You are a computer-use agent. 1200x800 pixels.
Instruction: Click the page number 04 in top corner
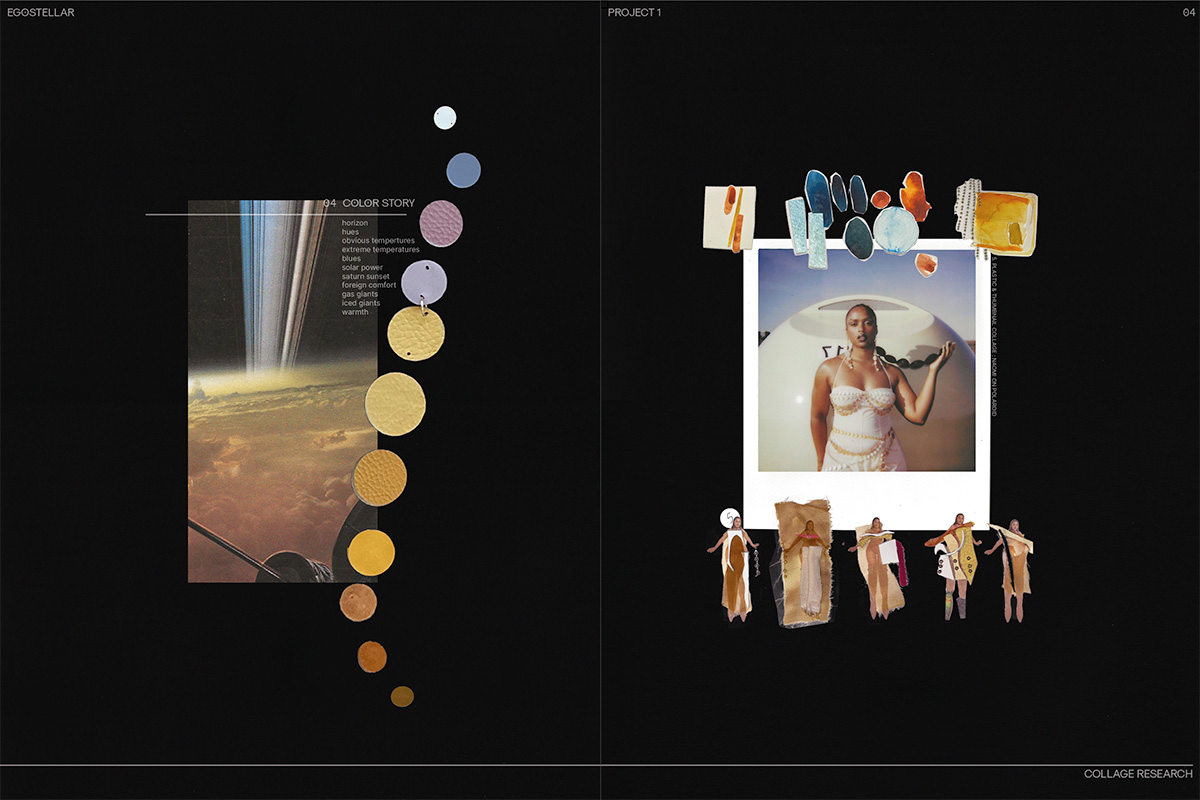coord(1186,13)
